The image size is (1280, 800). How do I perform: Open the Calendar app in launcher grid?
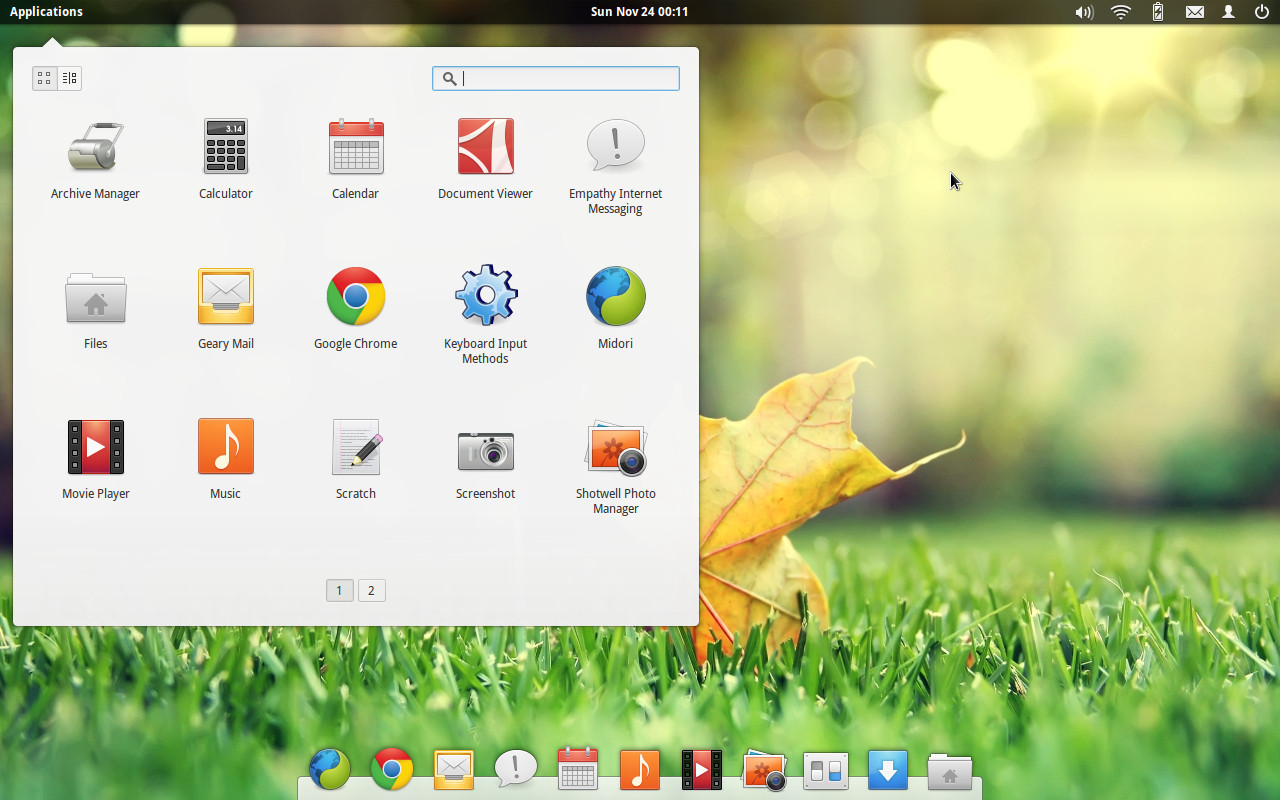356,146
